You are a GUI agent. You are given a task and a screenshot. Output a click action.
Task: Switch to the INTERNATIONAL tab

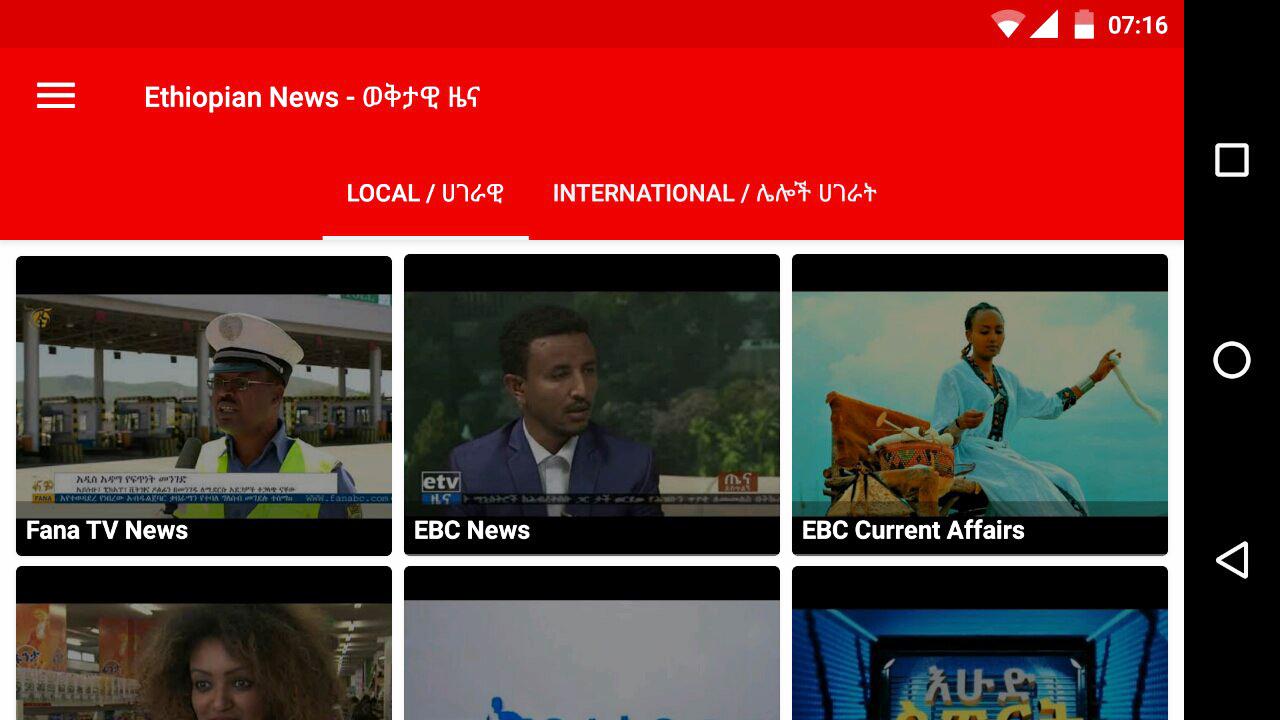(715, 193)
